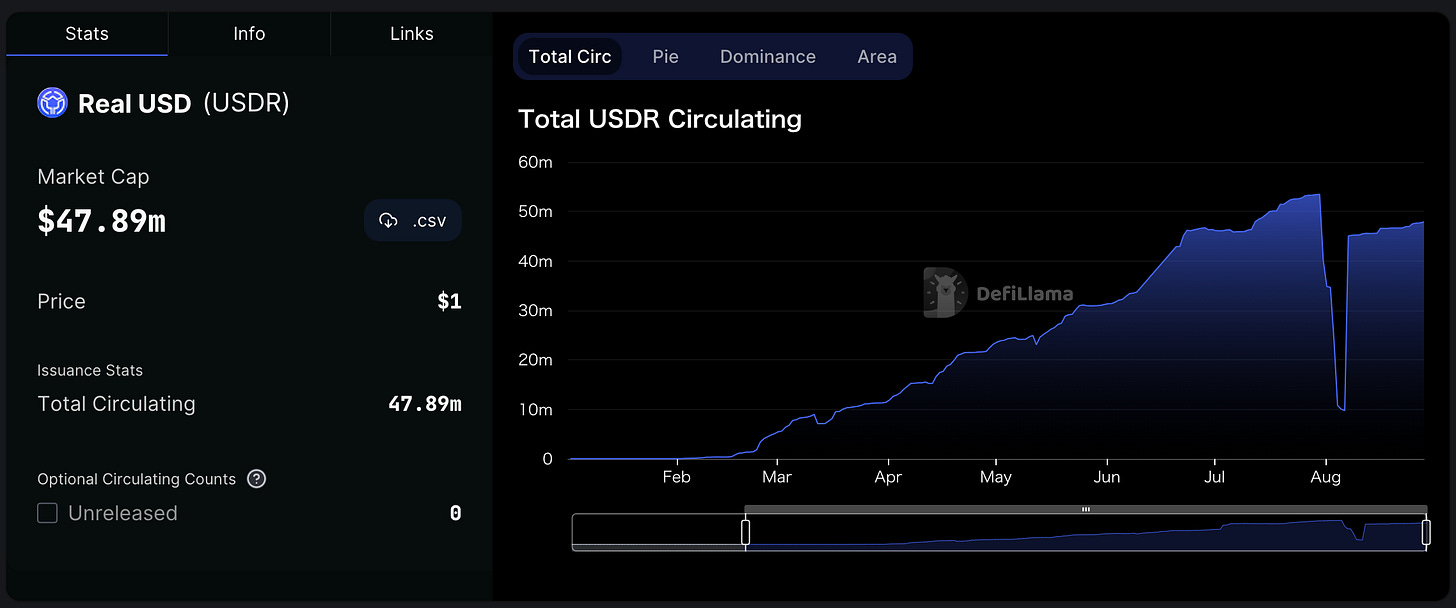Screen dimensions: 1456x608
Task: Download the .csv file
Action: click(x=413, y=220)
